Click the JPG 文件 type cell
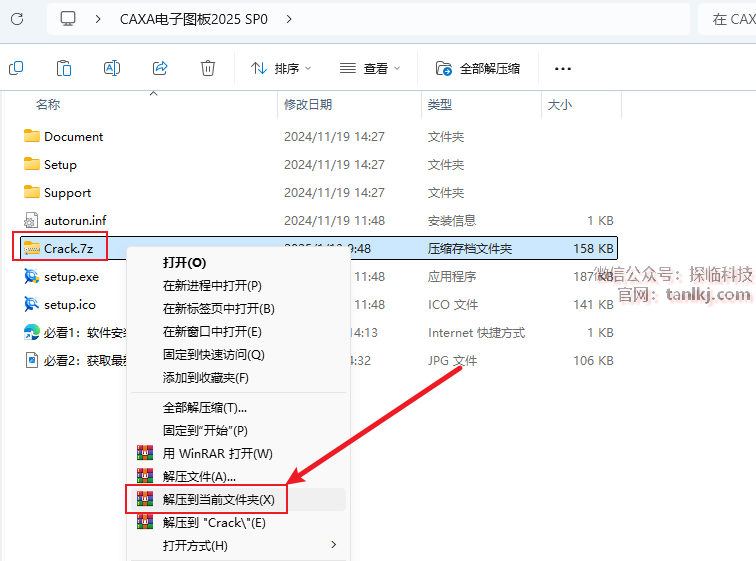Image resolution: width=756 pixels, height=561 pixels. point(452,361)
